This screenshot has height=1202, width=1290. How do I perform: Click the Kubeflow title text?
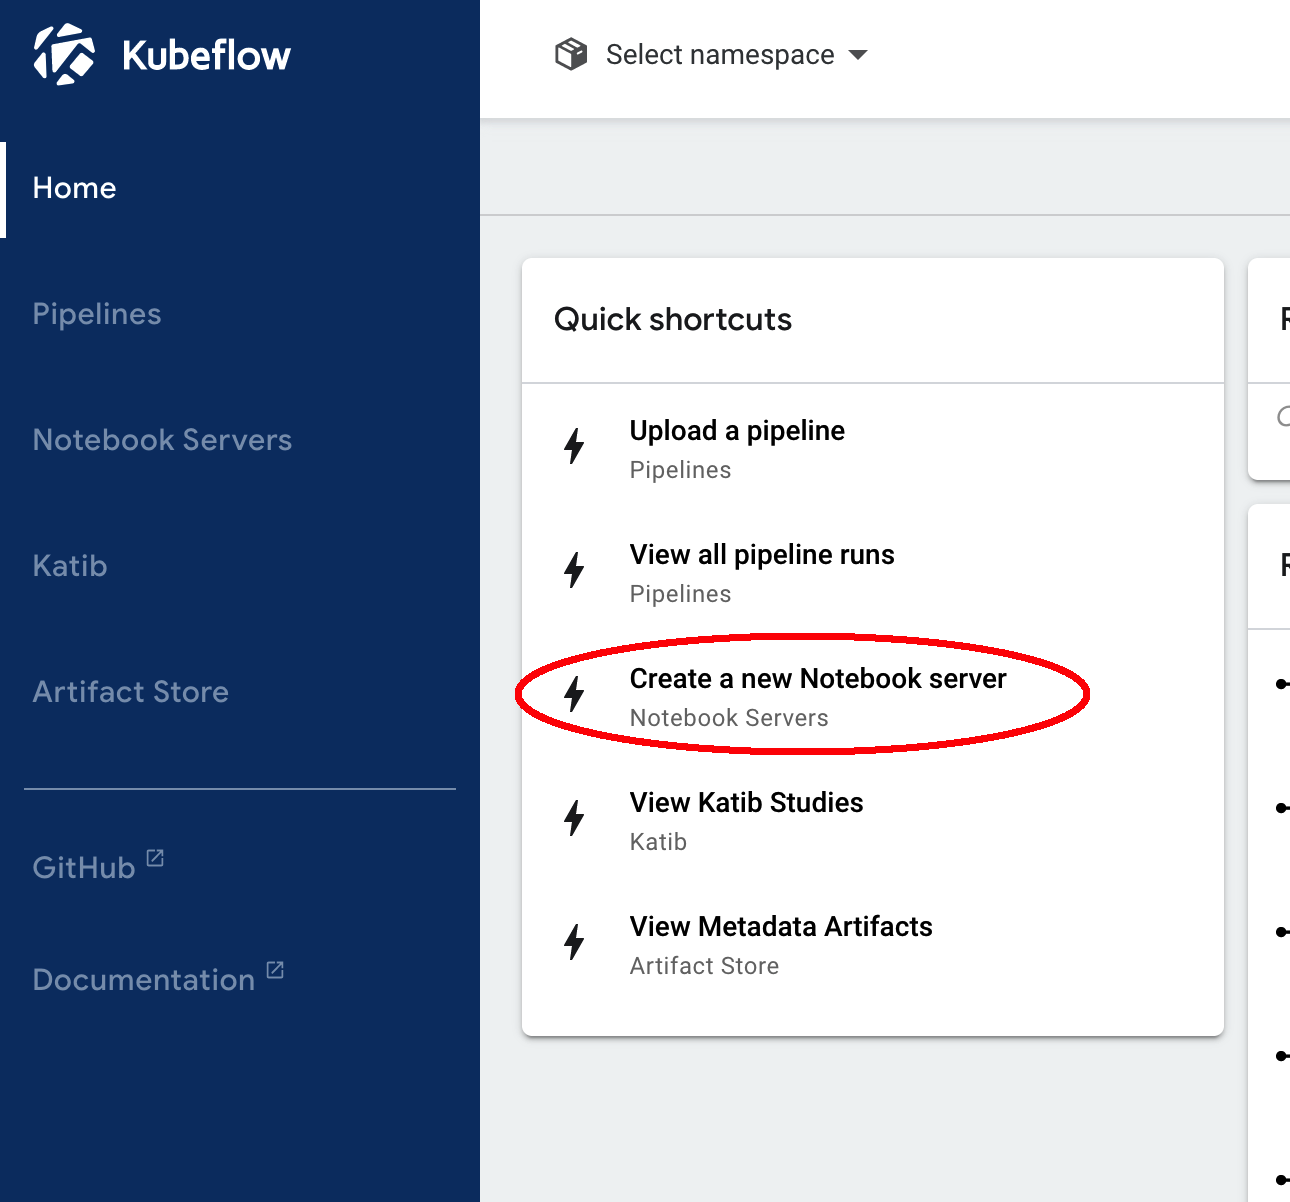pos(206,56)
